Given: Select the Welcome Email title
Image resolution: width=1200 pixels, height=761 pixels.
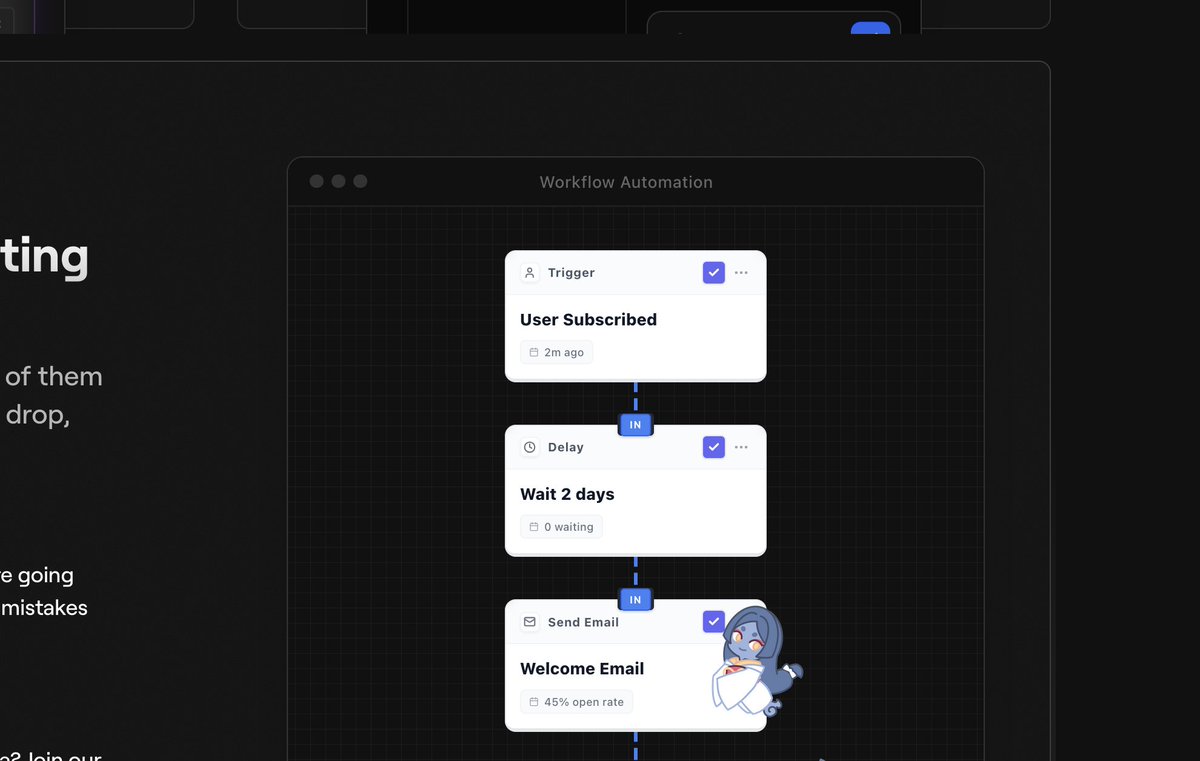Looking at the screenshot, I should coord(582,669).
